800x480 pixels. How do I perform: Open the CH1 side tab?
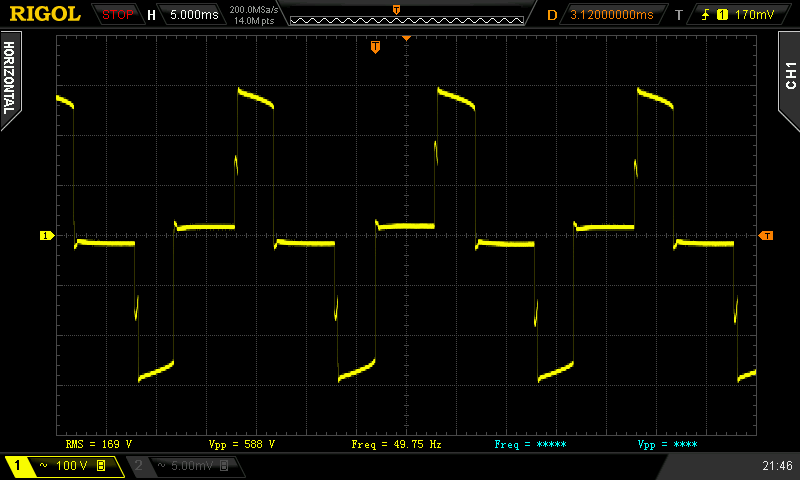click(789, 75)
